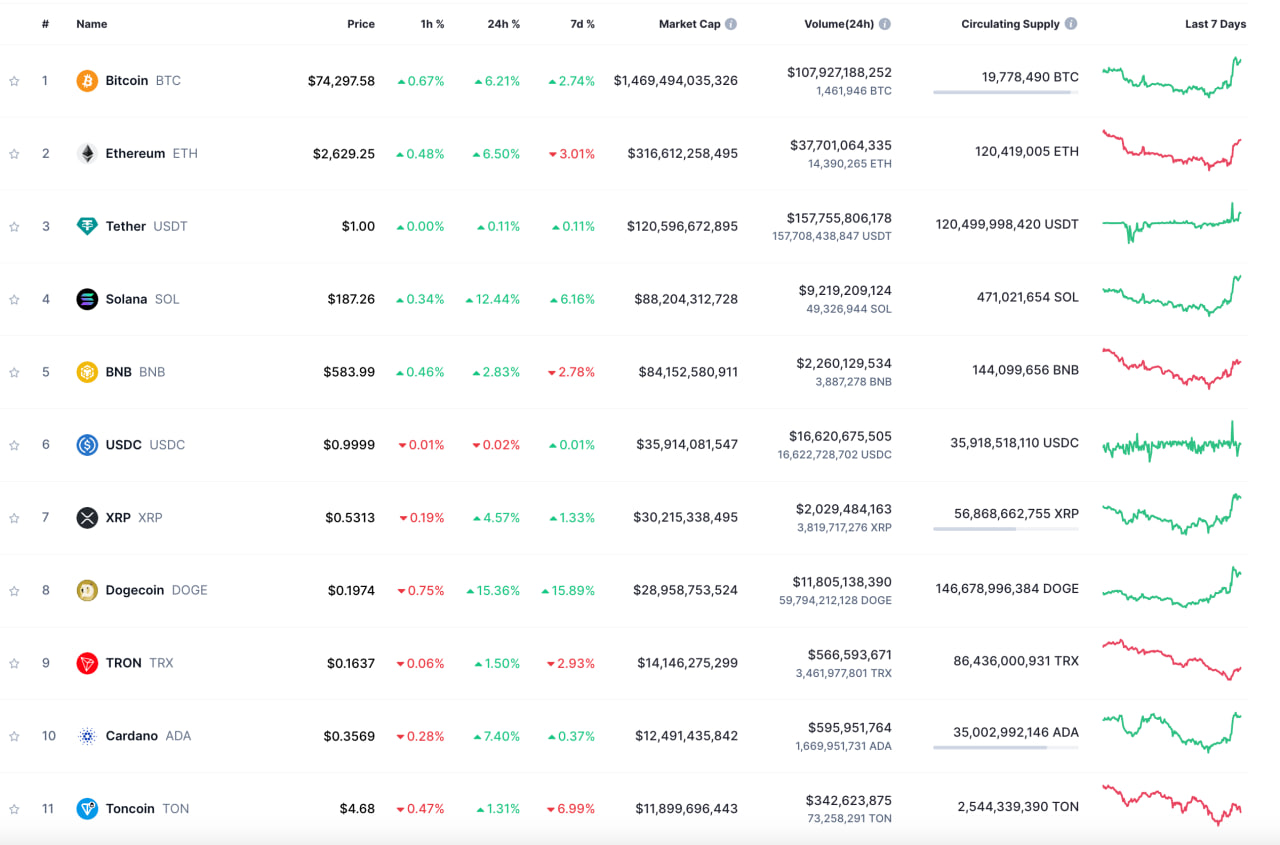Click the USDC coin logo
The image size is (1280, 845).
[87, 445]
